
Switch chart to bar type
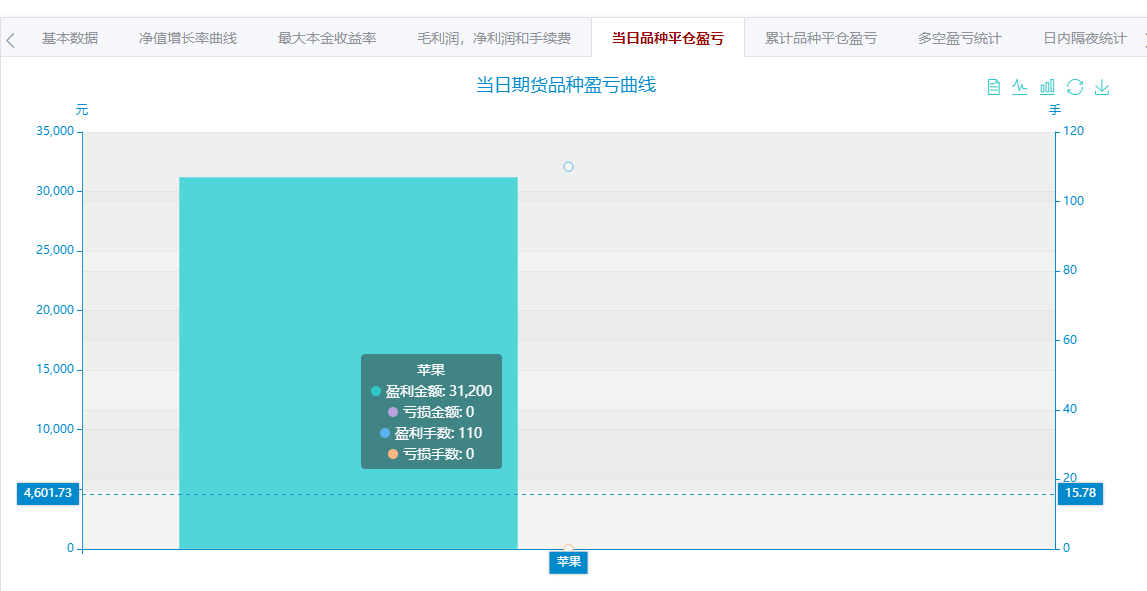pyautogui.click(x=1048, y=87)
